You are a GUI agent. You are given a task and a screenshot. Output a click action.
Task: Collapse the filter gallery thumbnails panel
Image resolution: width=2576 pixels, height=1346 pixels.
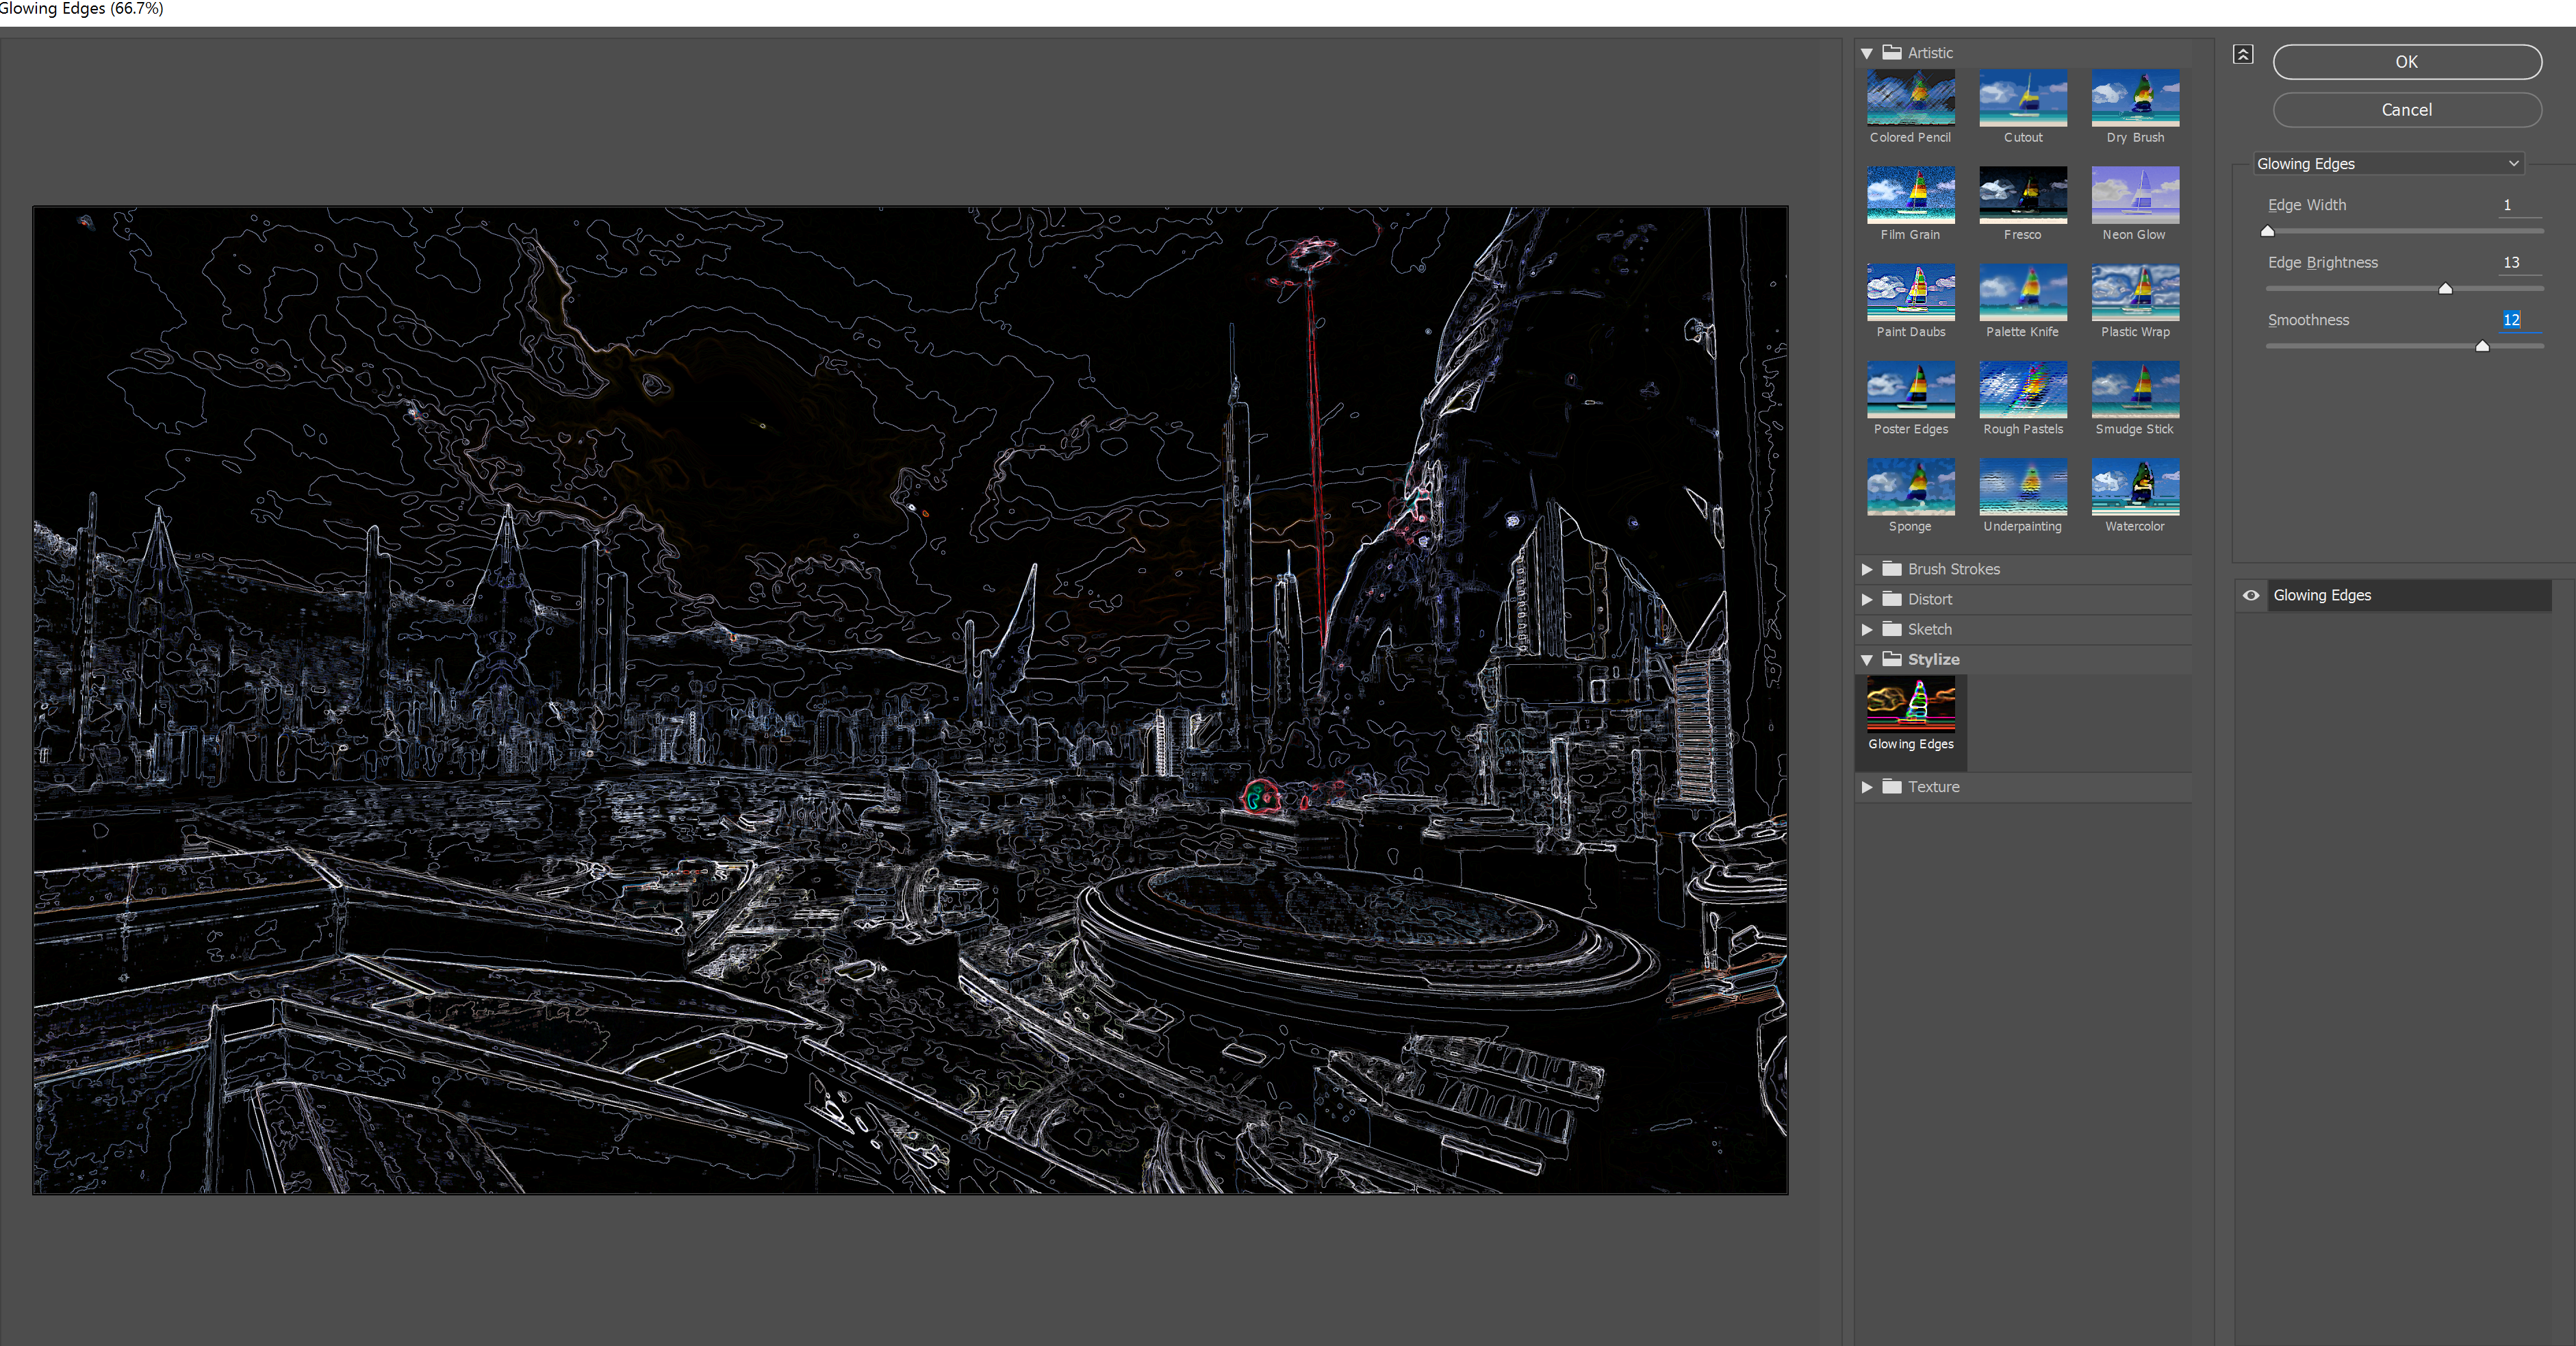click(2243, 54)
